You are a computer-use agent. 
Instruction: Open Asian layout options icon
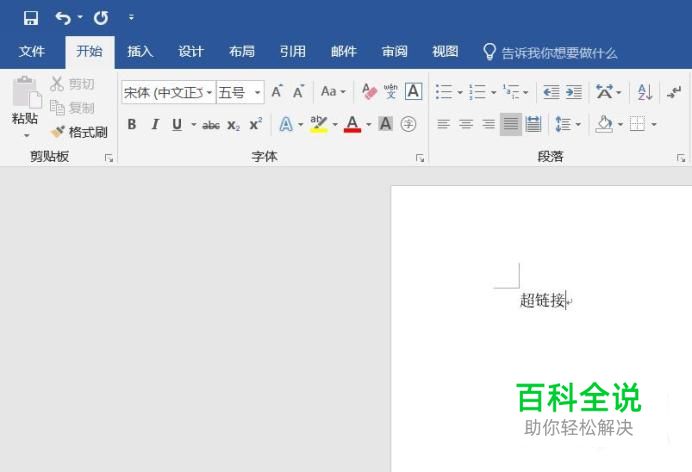coord(604,92)
